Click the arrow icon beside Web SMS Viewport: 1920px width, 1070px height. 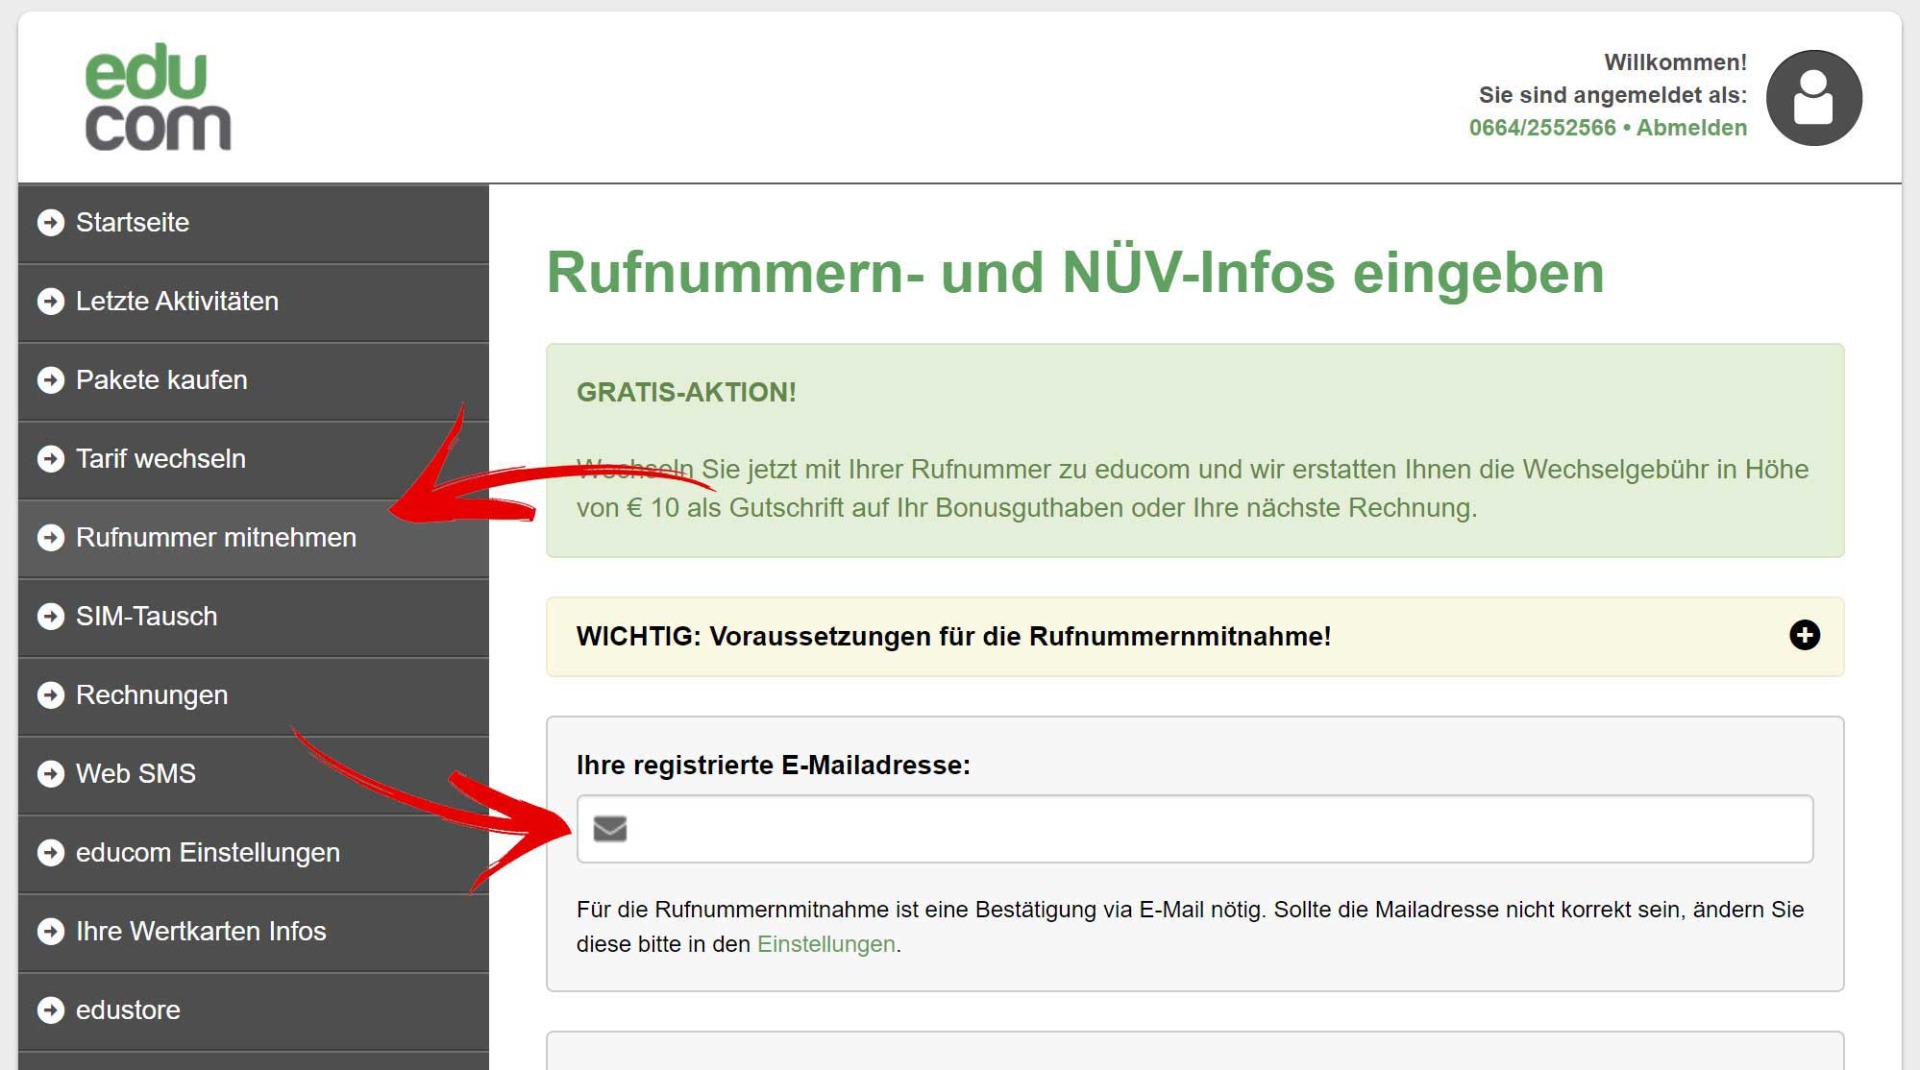pyautogui.click(x=49, y=774)
